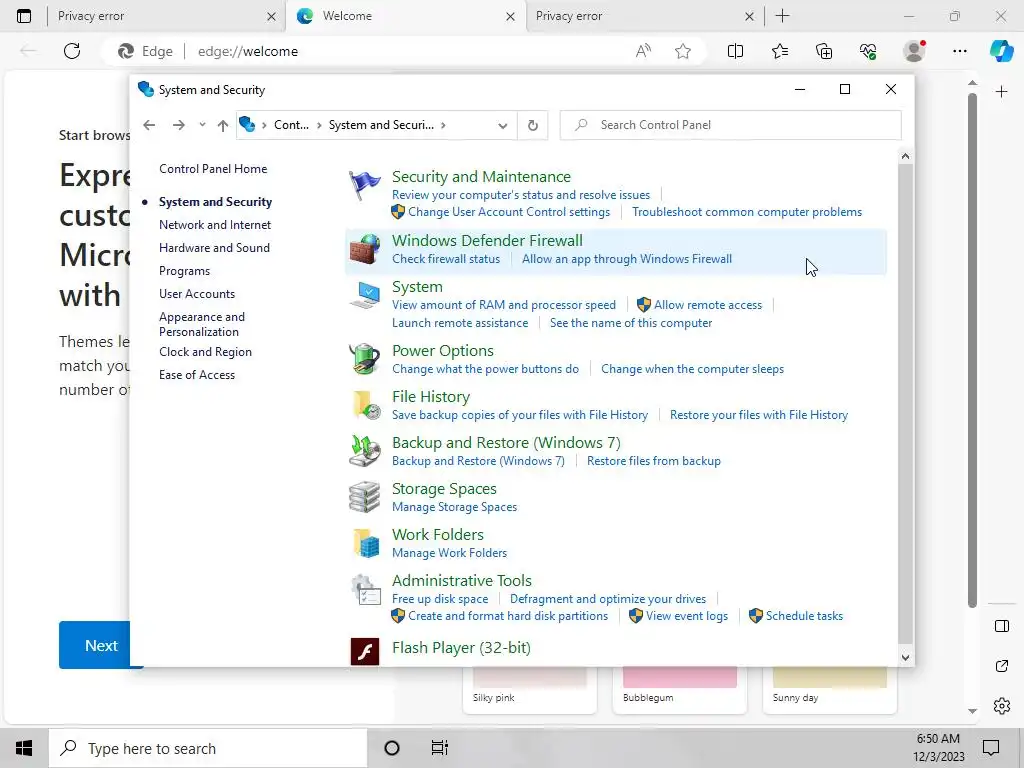Screen dimensions: 1024x768
Task: Go forward in Control Panel navigation
Action: coord(178,125)
